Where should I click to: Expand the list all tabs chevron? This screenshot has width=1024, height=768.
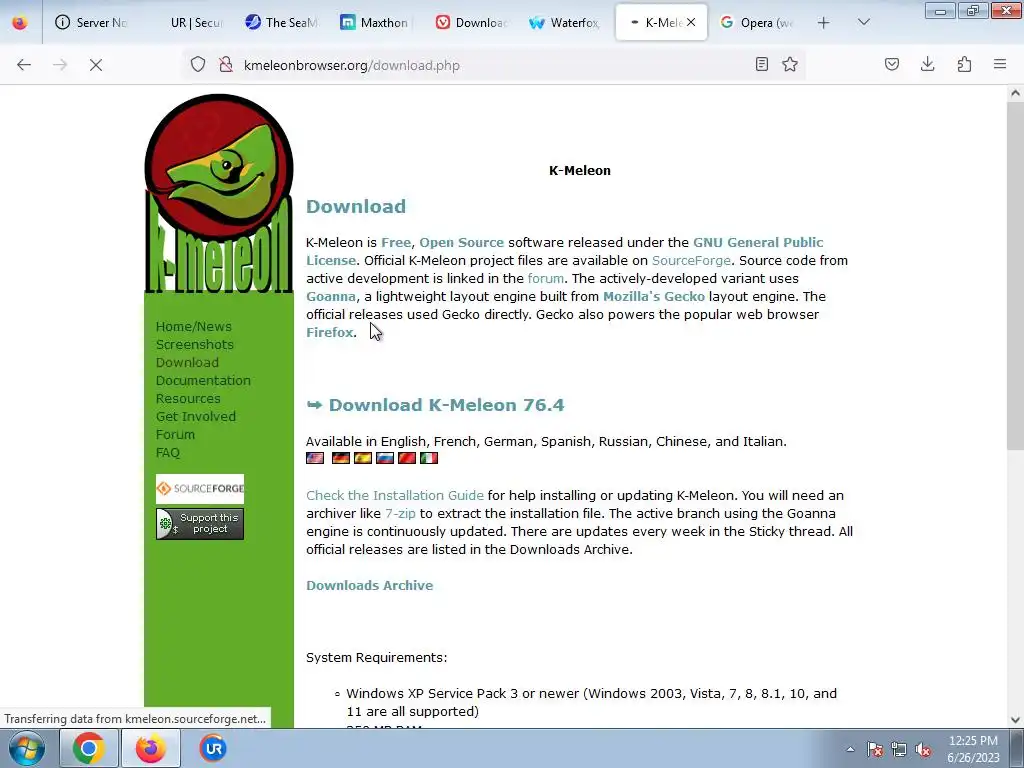[x=863, y=22]
